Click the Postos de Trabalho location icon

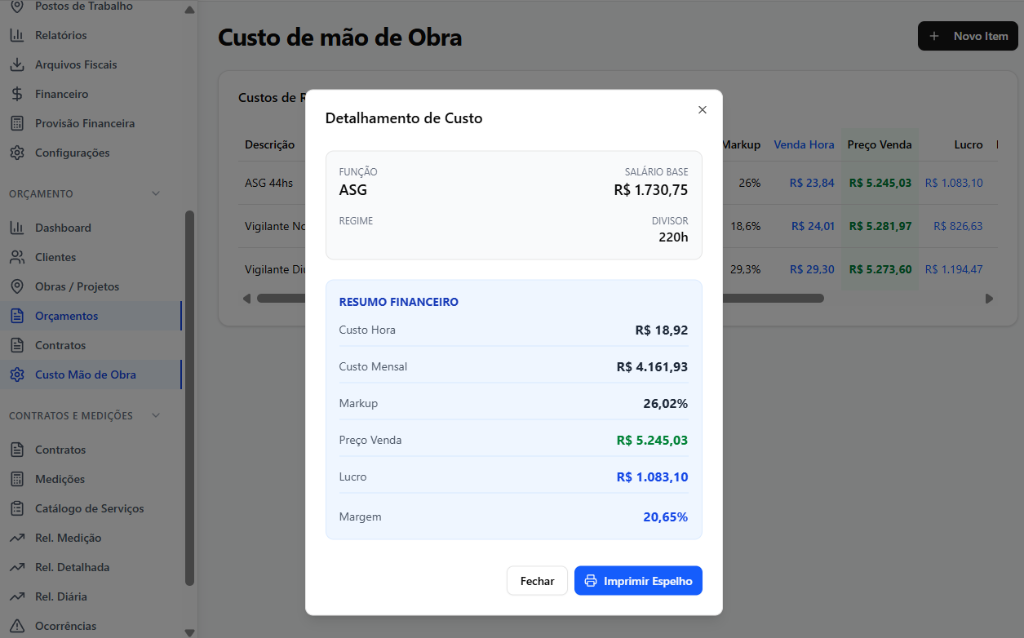(x=17, y=7)
